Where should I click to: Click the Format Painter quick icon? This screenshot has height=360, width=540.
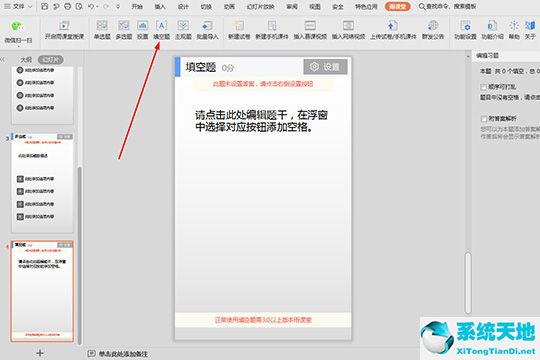tap(56, 6)
